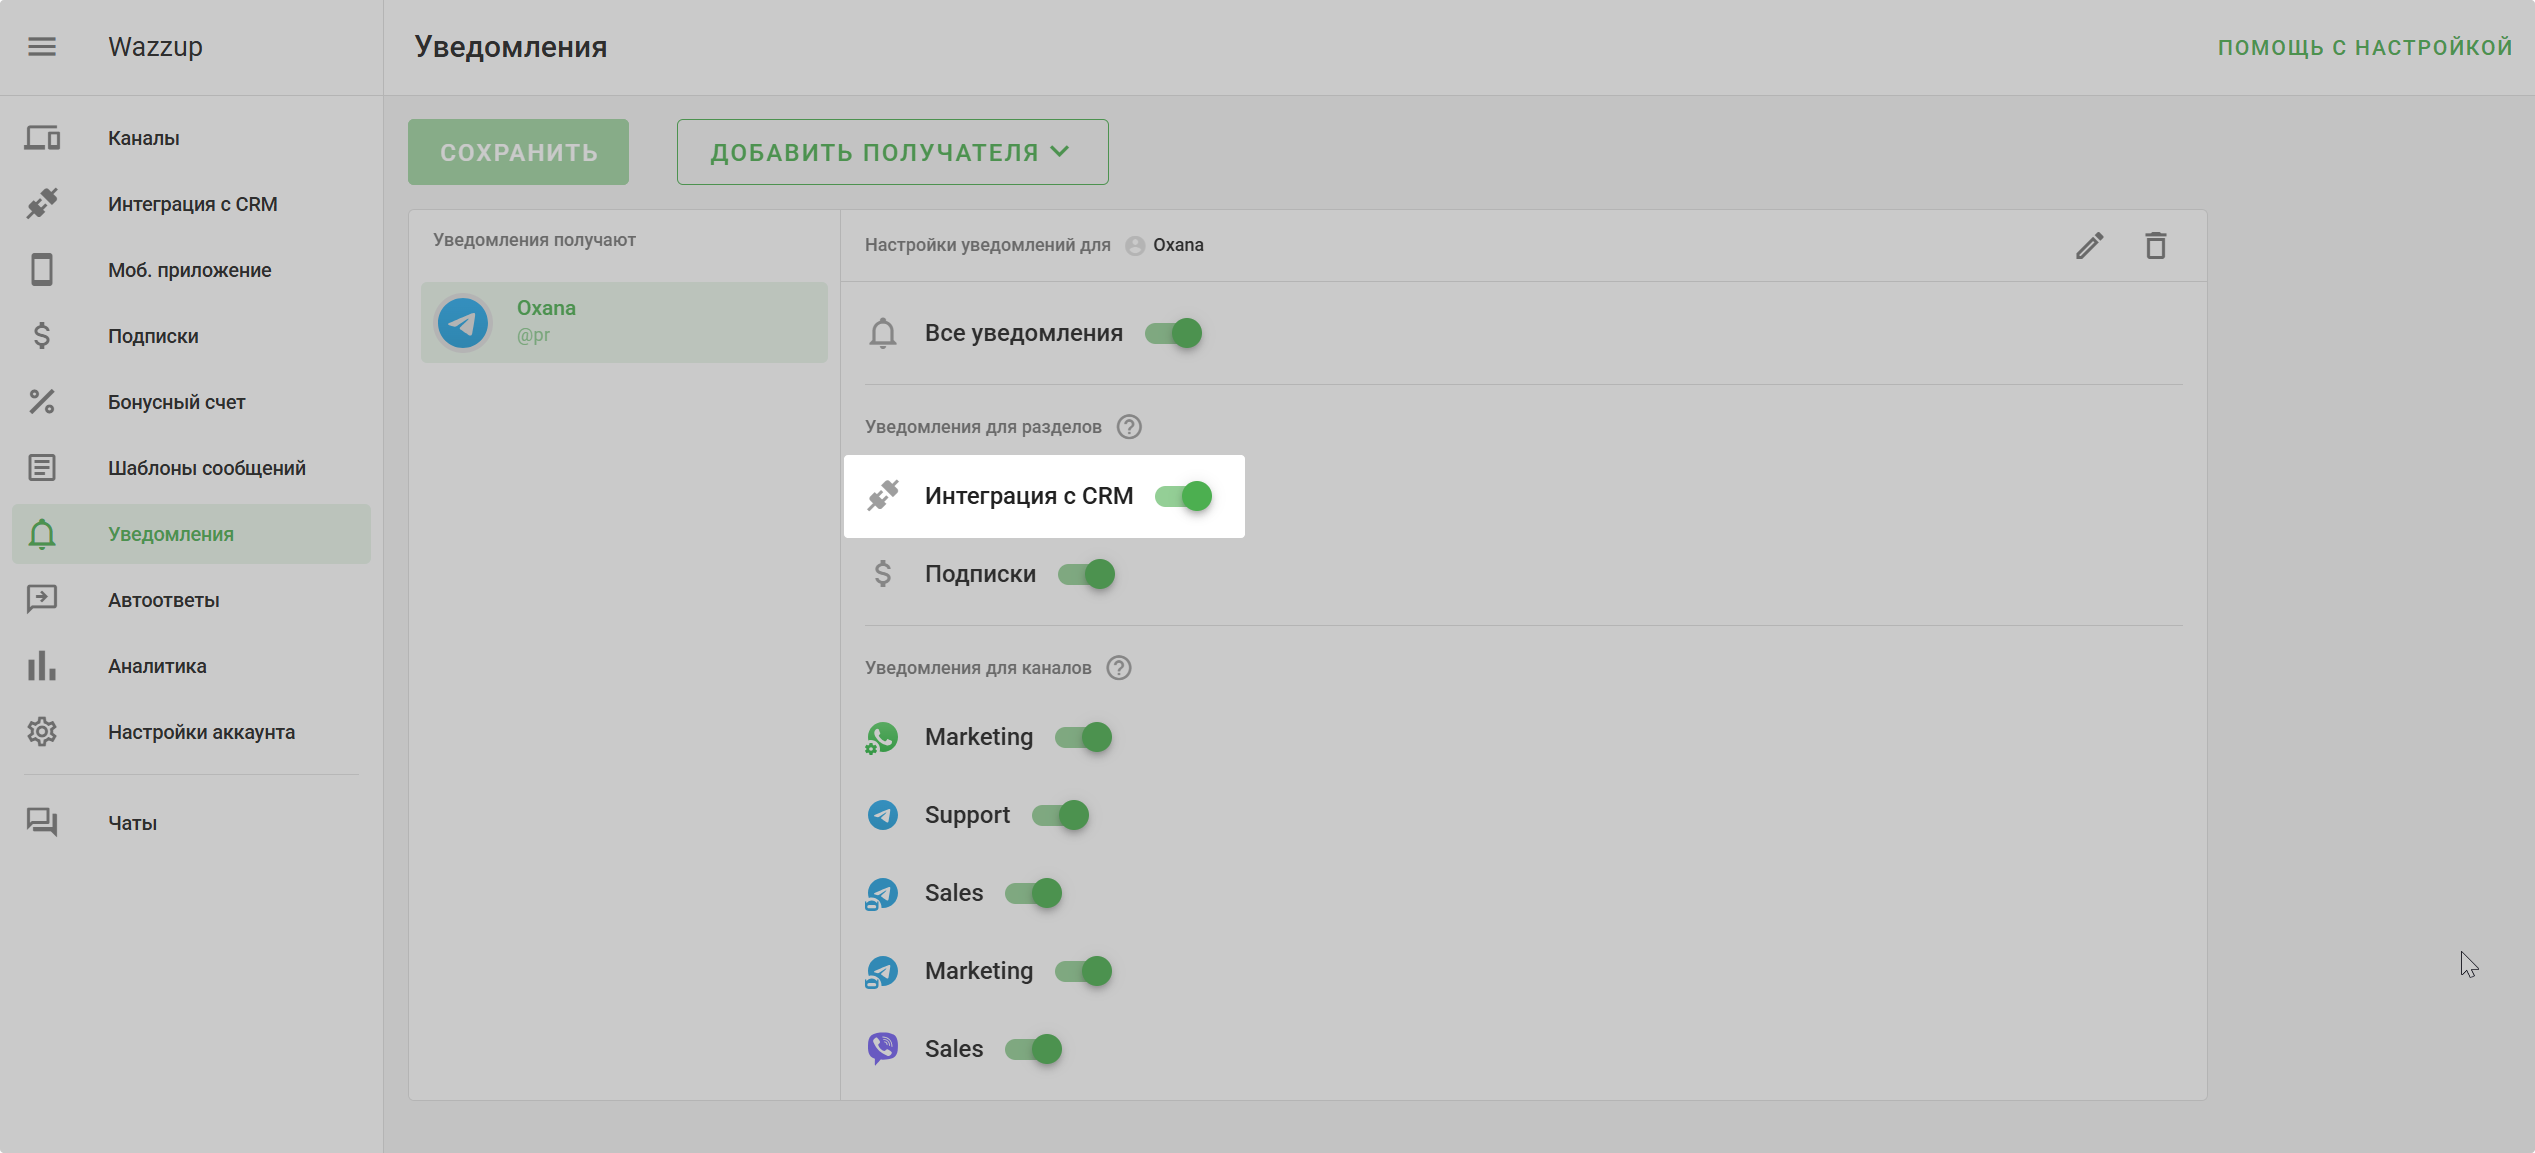Click the Чаты chat bubbles icon
Image resolution: width=2535 pixels, height=1153 pixels.
pos(42,823)
